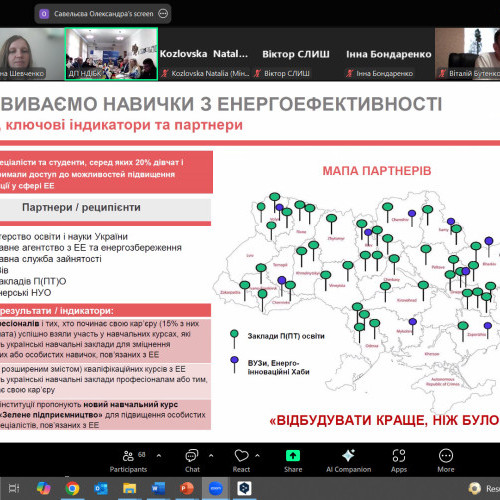Open File Explorer from the taskbar
The image size is (500, 500).
pyautogui.click(x=129, y=488)
